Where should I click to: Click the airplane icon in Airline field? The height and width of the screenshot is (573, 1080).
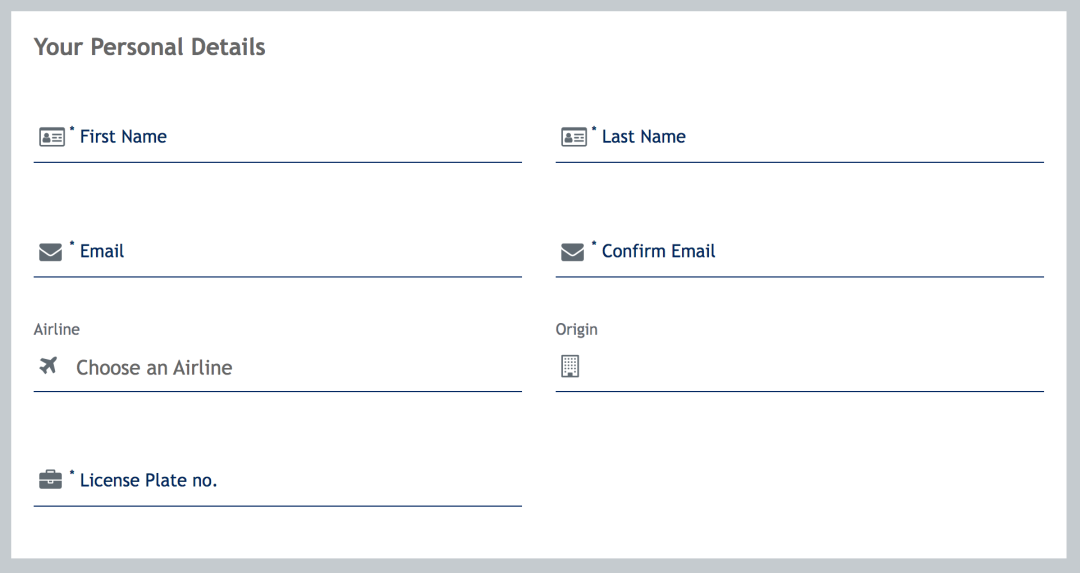click(x=48, y=366)
